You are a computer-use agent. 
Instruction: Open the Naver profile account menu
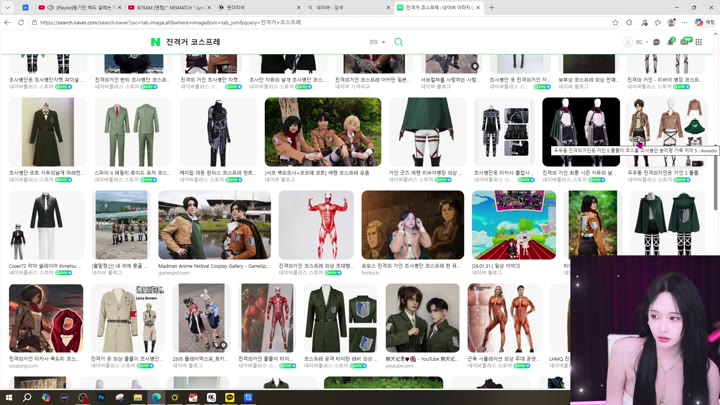(635, 42)
